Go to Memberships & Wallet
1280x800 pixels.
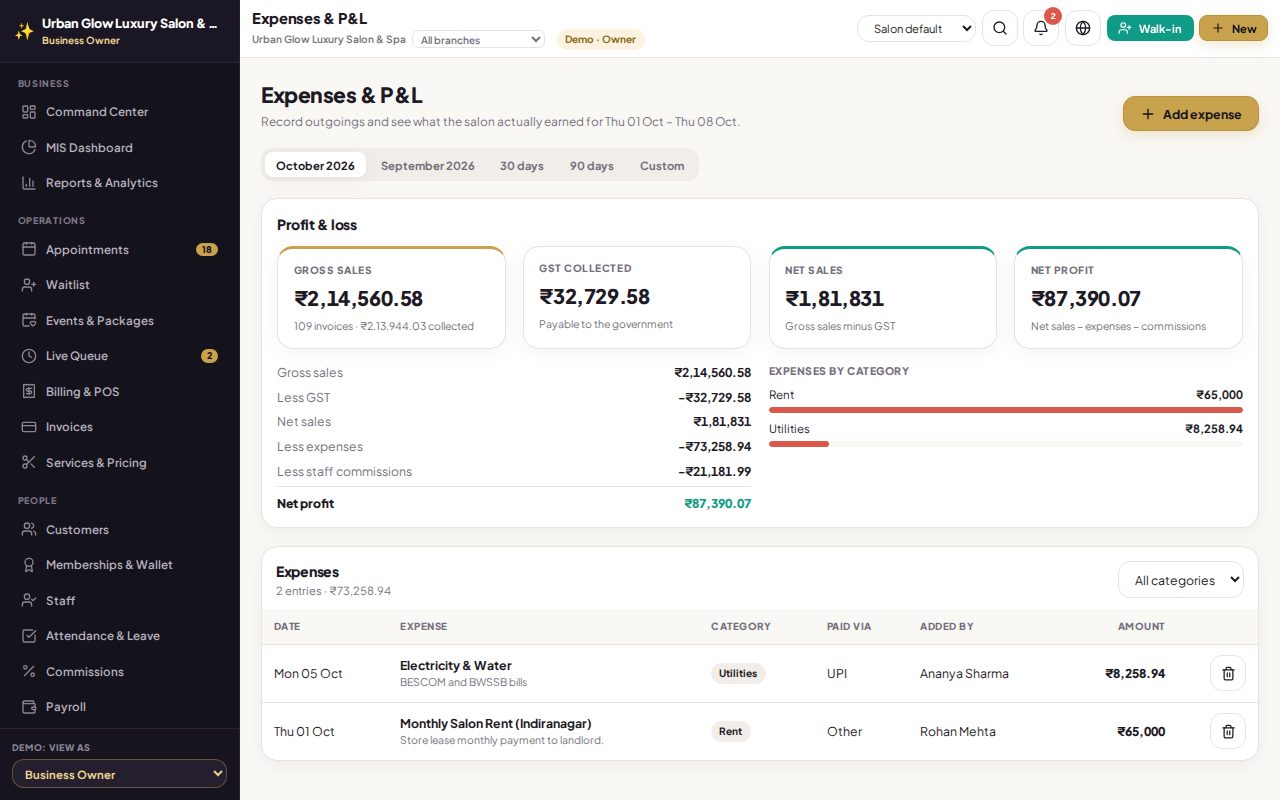point(120,565)
